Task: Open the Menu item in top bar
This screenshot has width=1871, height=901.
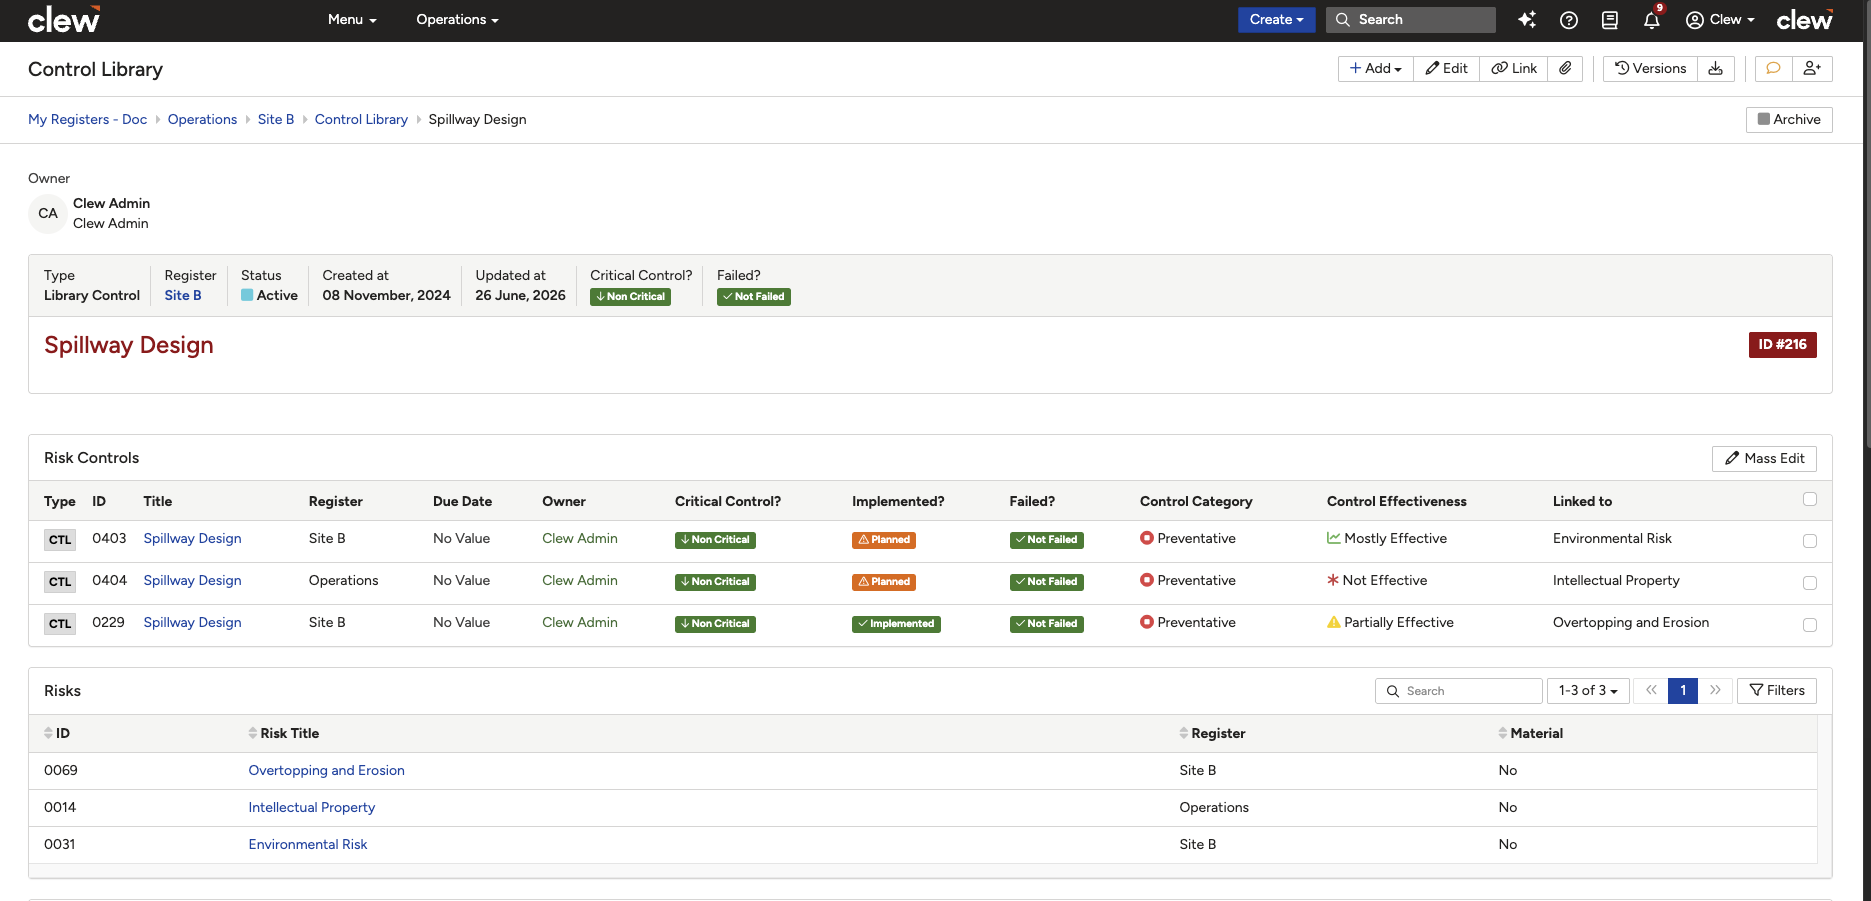Action: tap(352, 20)
